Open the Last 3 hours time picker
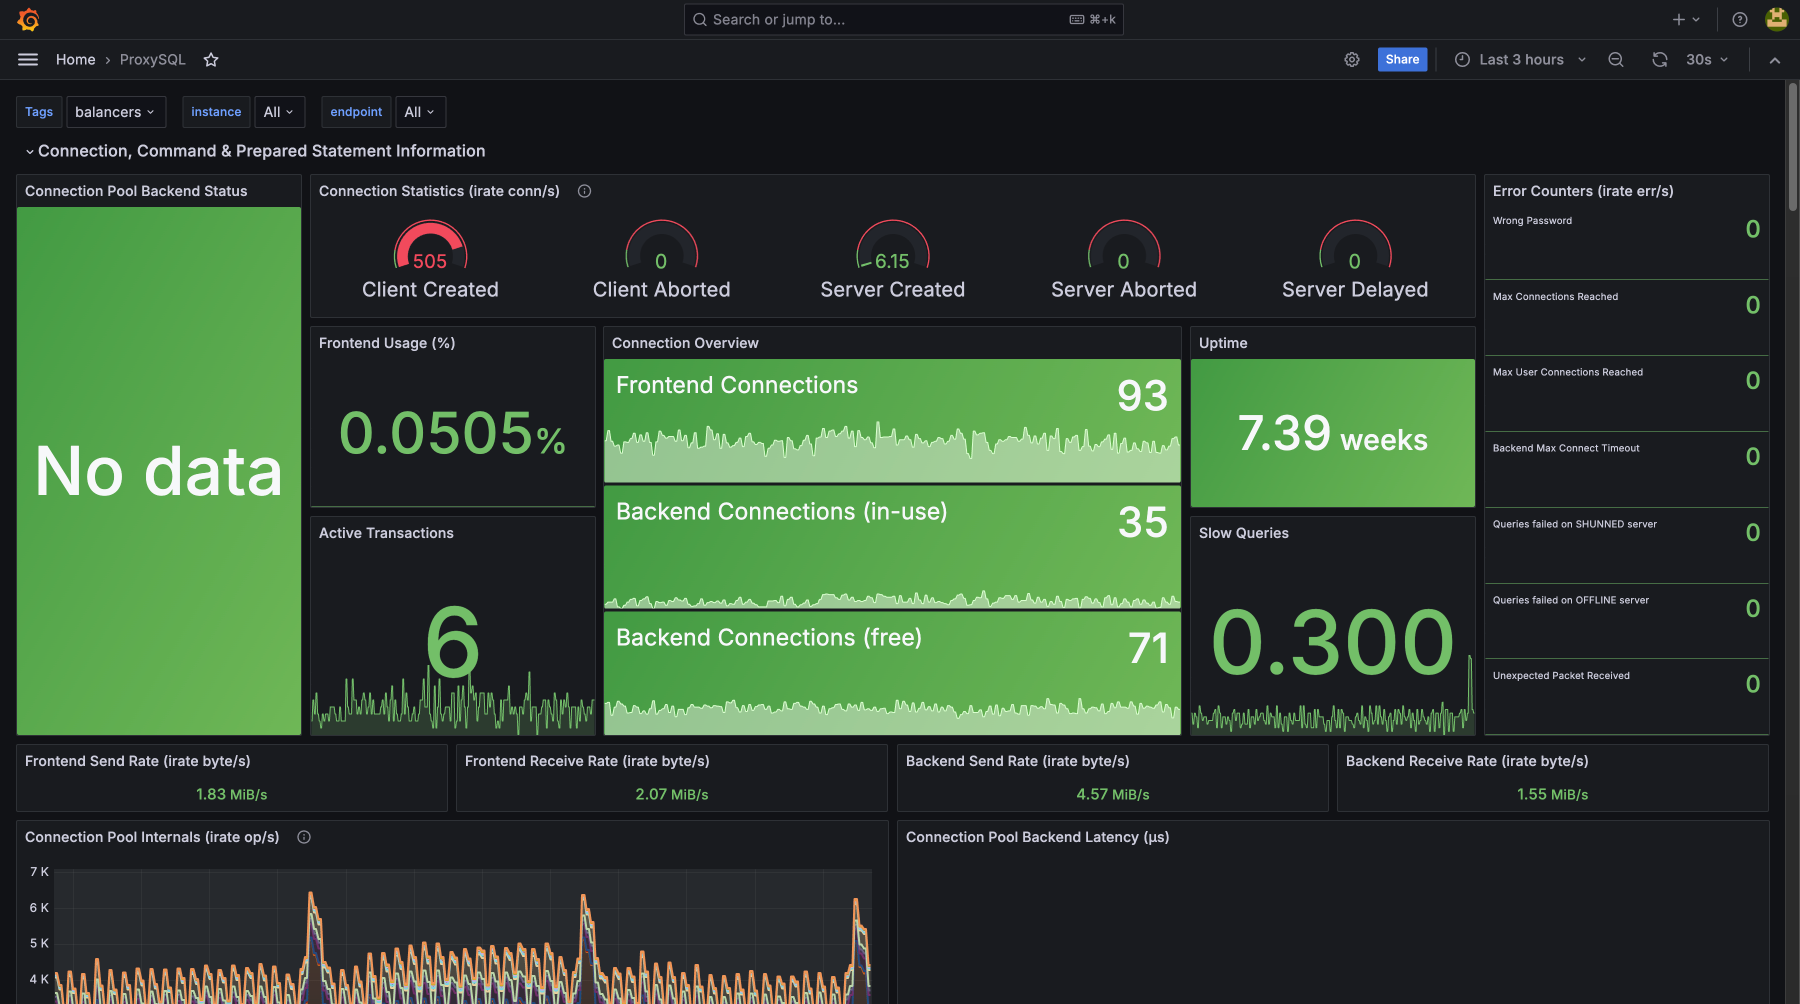The width and height of the screenshot is (1800, 1004). click(1520, 60)
